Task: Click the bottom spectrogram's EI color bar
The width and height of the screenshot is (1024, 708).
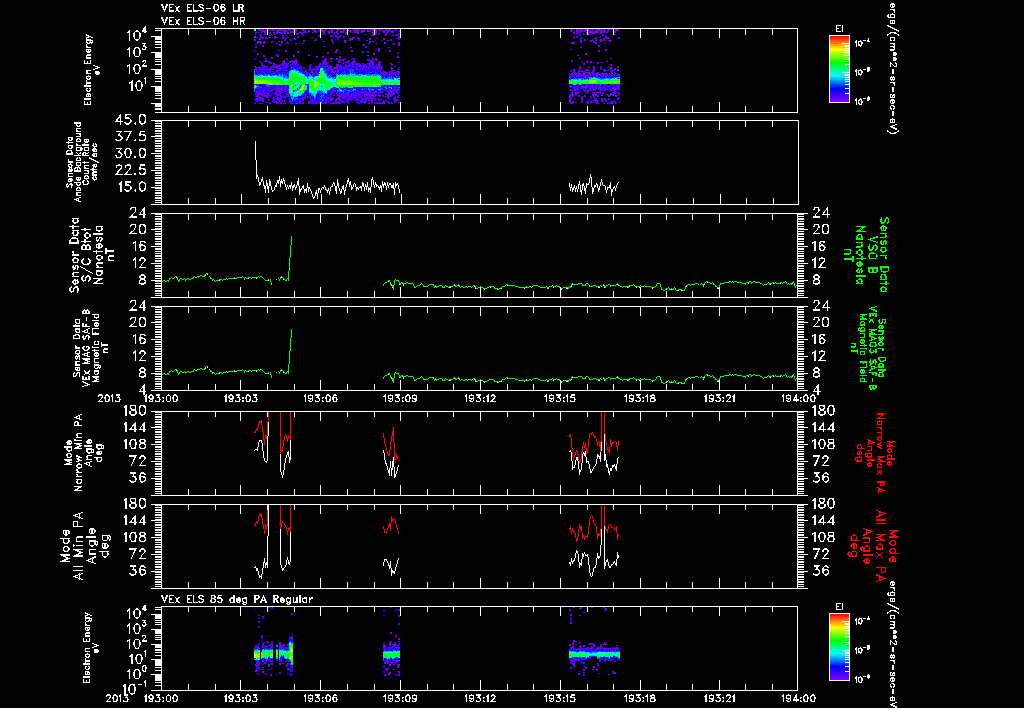Action: point(839,647)
